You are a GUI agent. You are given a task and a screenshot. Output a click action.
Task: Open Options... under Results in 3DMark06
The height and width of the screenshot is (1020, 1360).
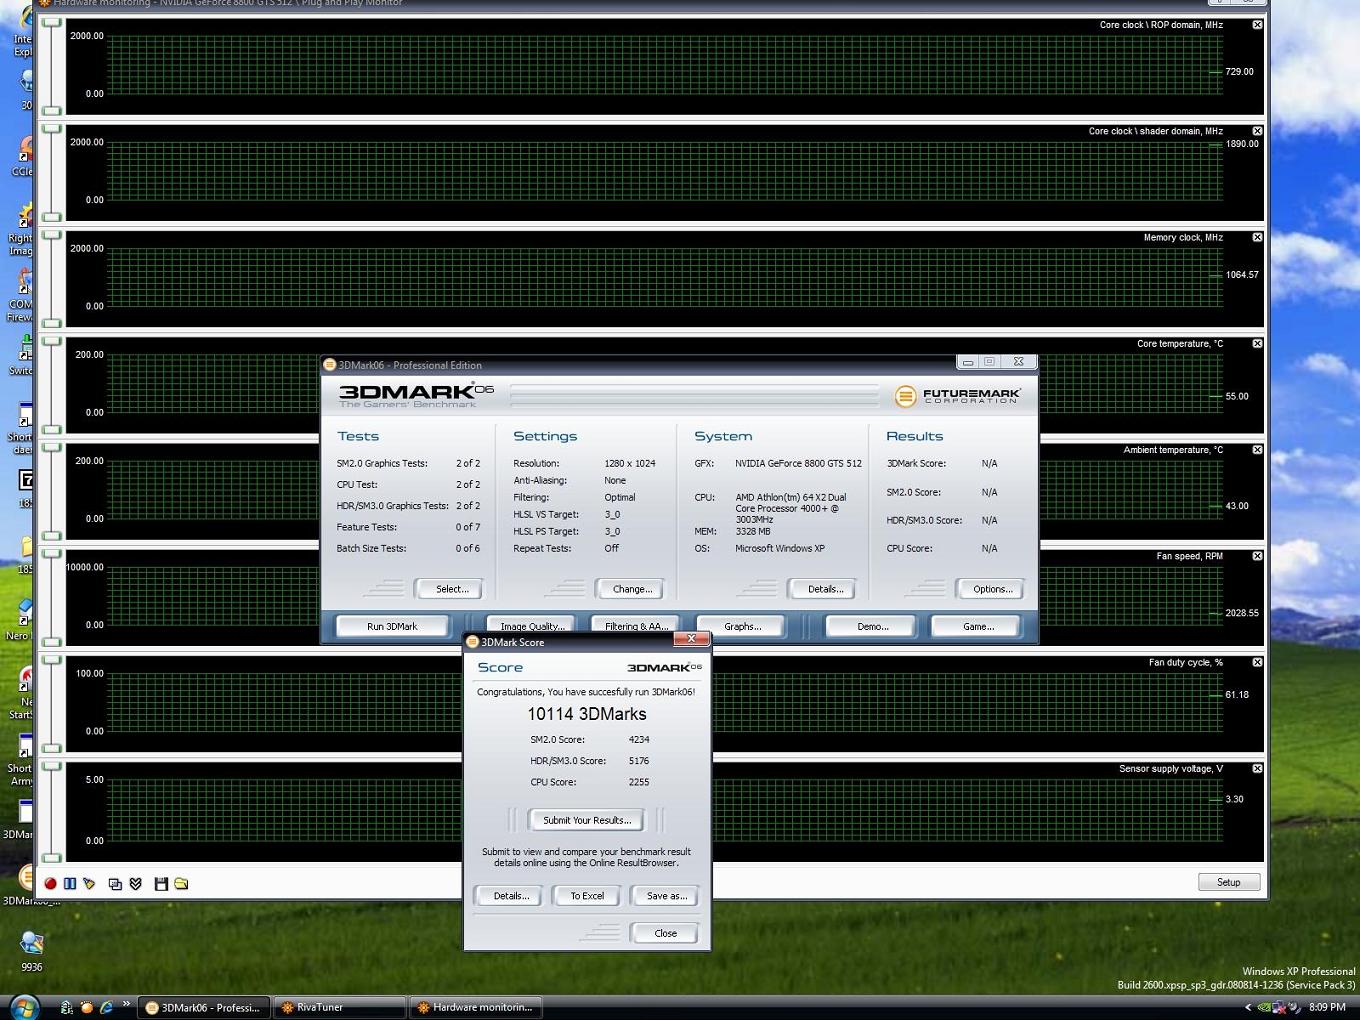point(992,589)
